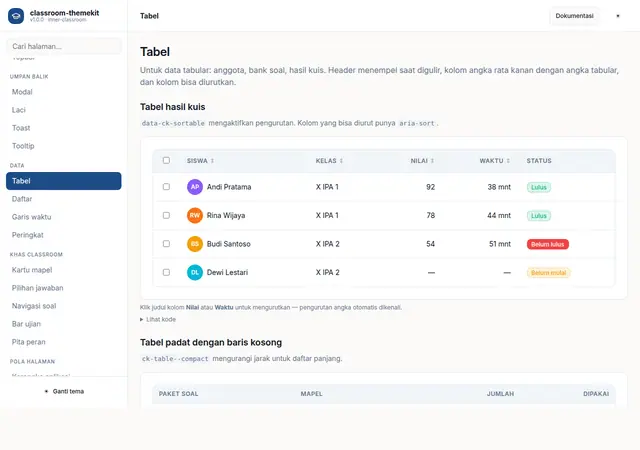
Task: Expand the Lihat kode disclosure
Action: click(158, 319)
